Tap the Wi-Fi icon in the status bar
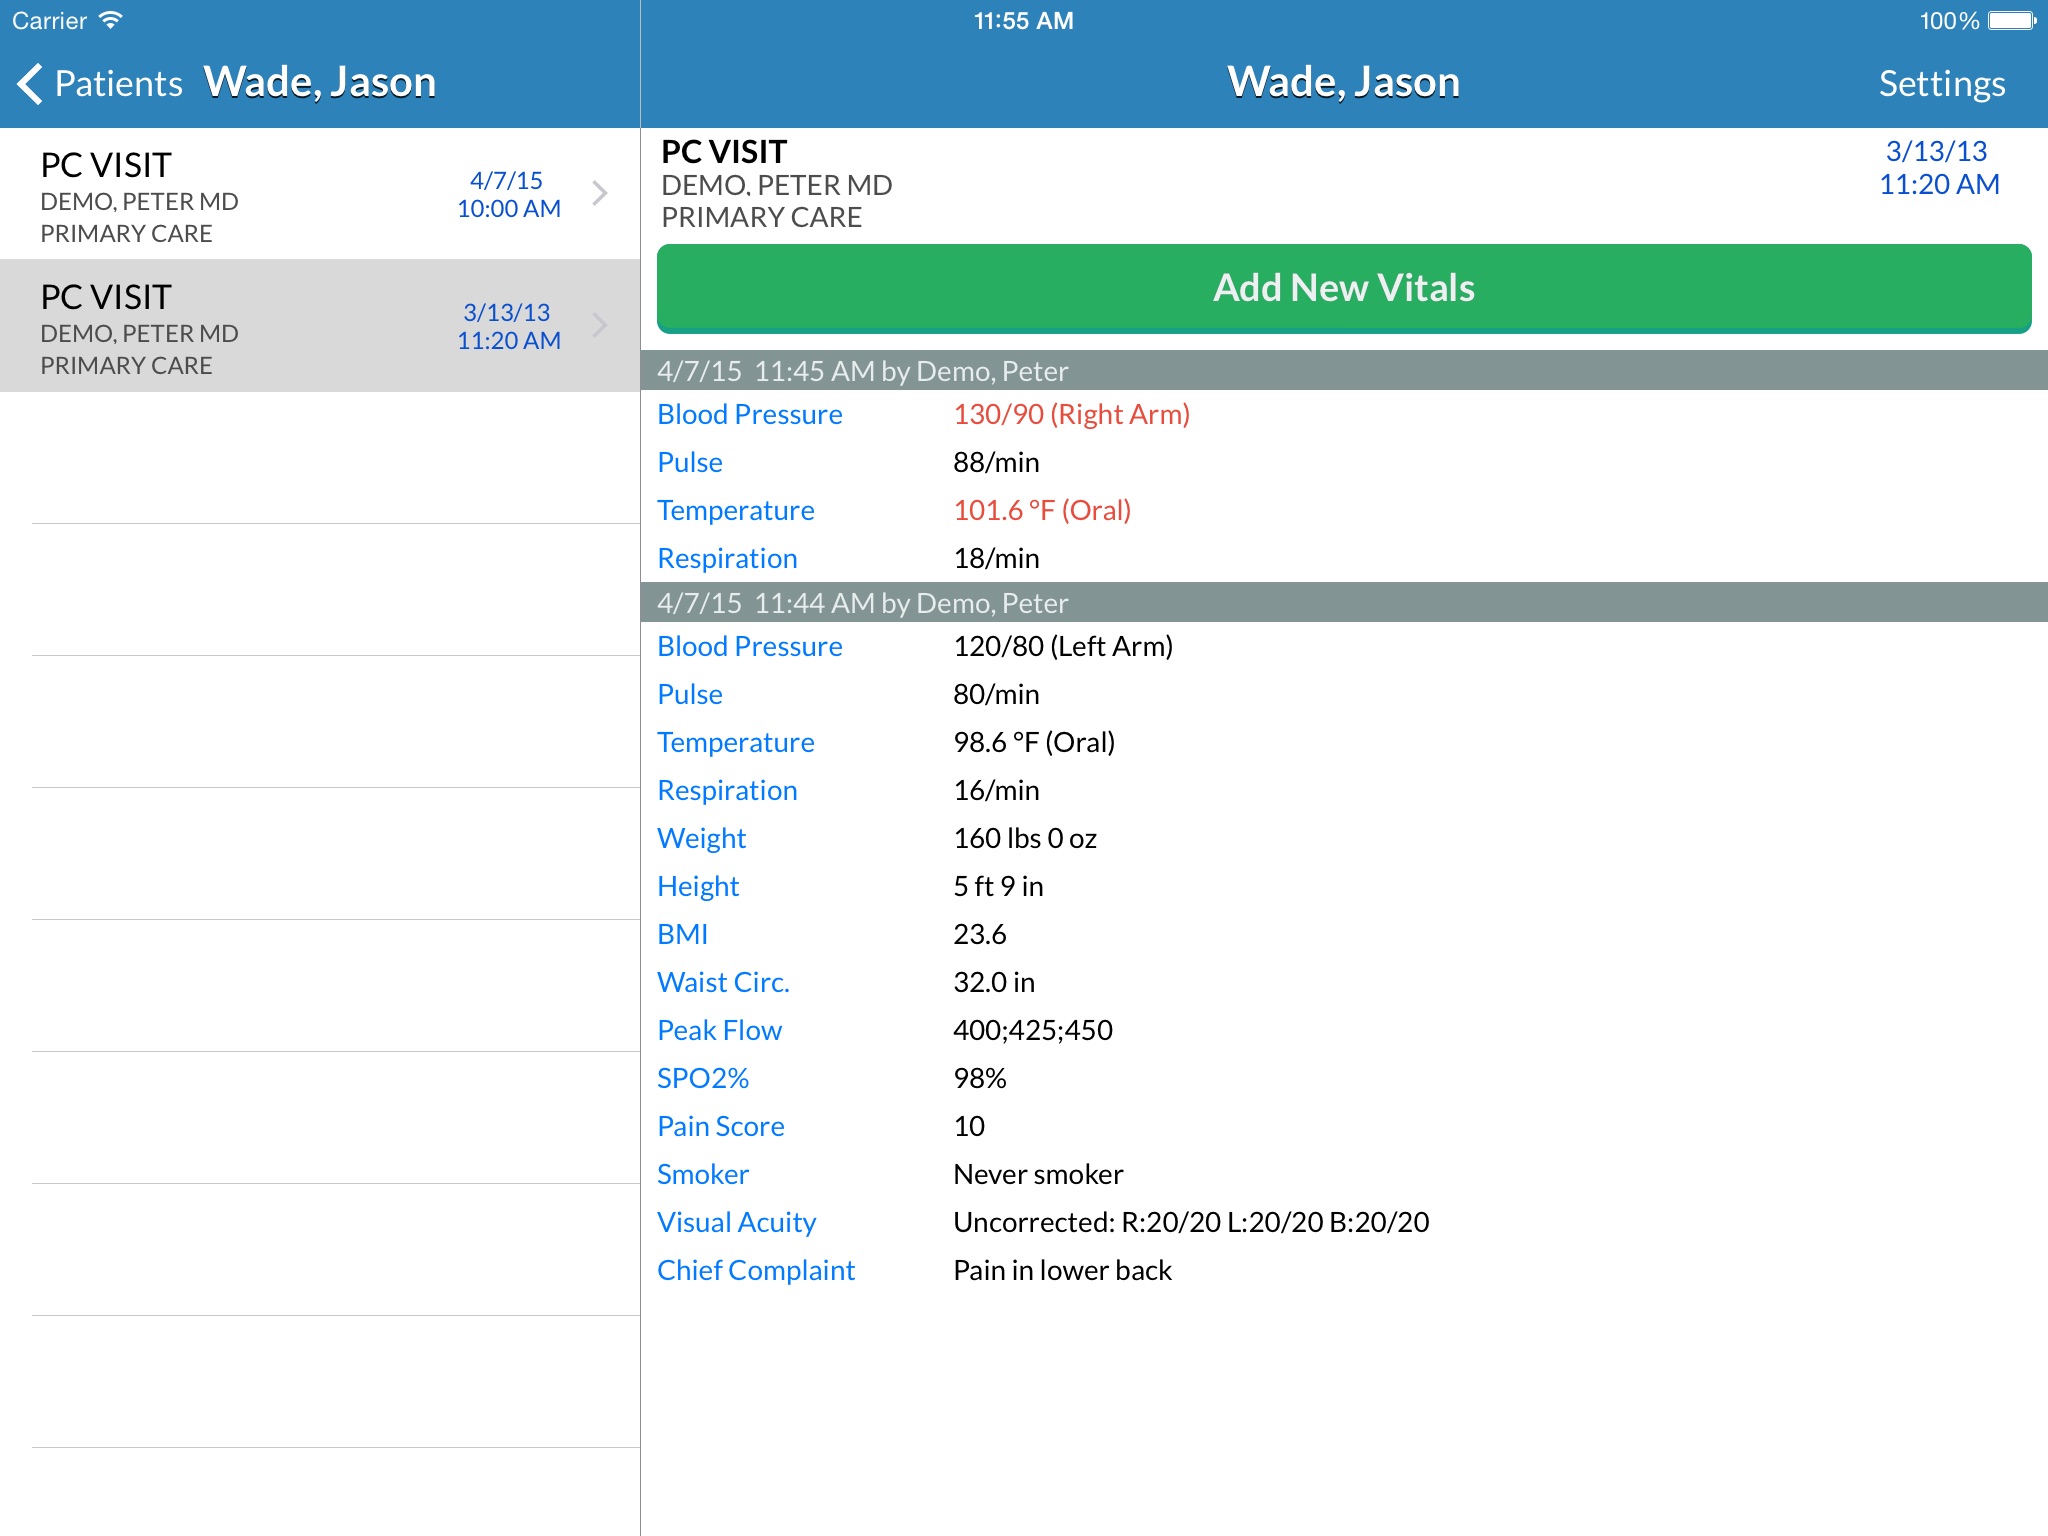The width and height of the screenshot is (2048, 1536). 111,21
